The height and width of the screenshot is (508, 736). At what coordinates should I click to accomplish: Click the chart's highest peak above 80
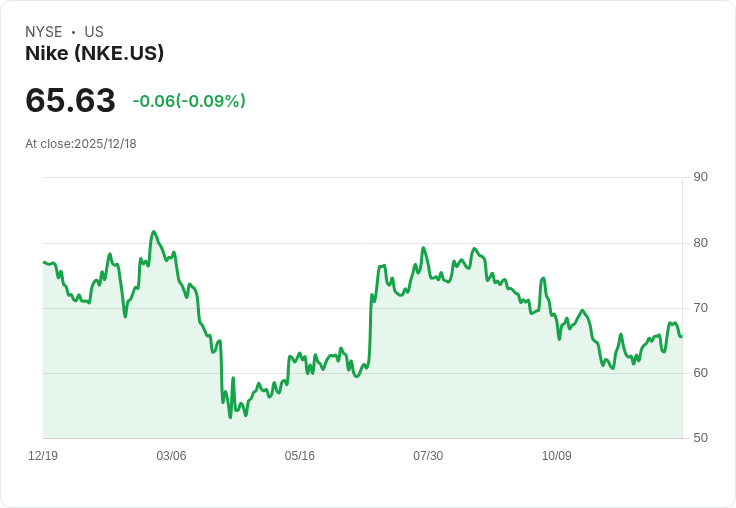(x=154, y=232)
